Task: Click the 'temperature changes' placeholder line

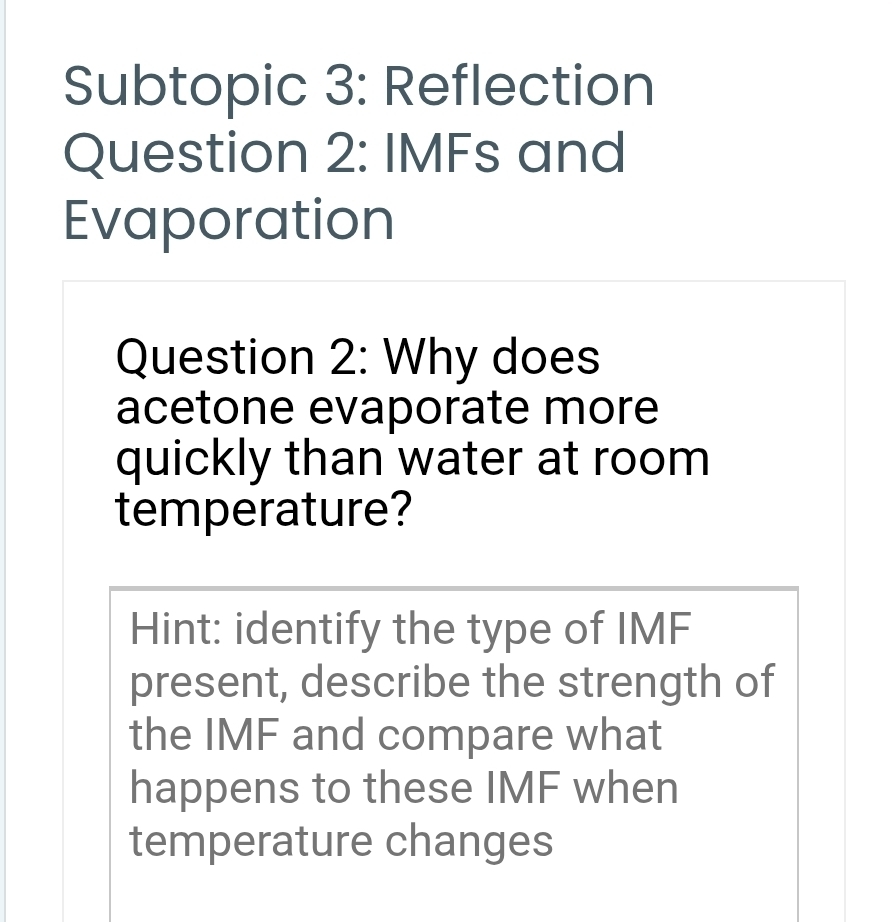Action: coord(341,841)
